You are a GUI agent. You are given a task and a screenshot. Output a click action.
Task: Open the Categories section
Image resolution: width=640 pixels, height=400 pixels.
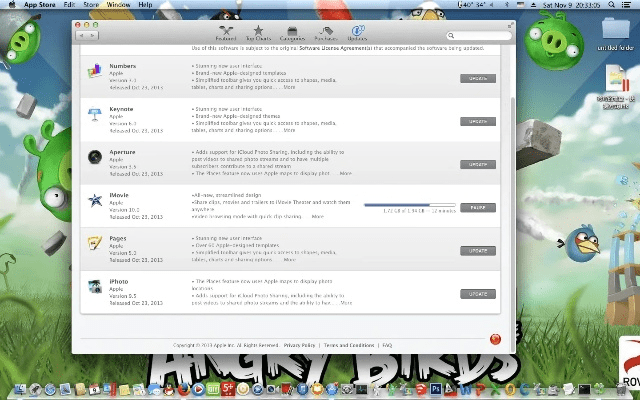[x=291, y=34]
